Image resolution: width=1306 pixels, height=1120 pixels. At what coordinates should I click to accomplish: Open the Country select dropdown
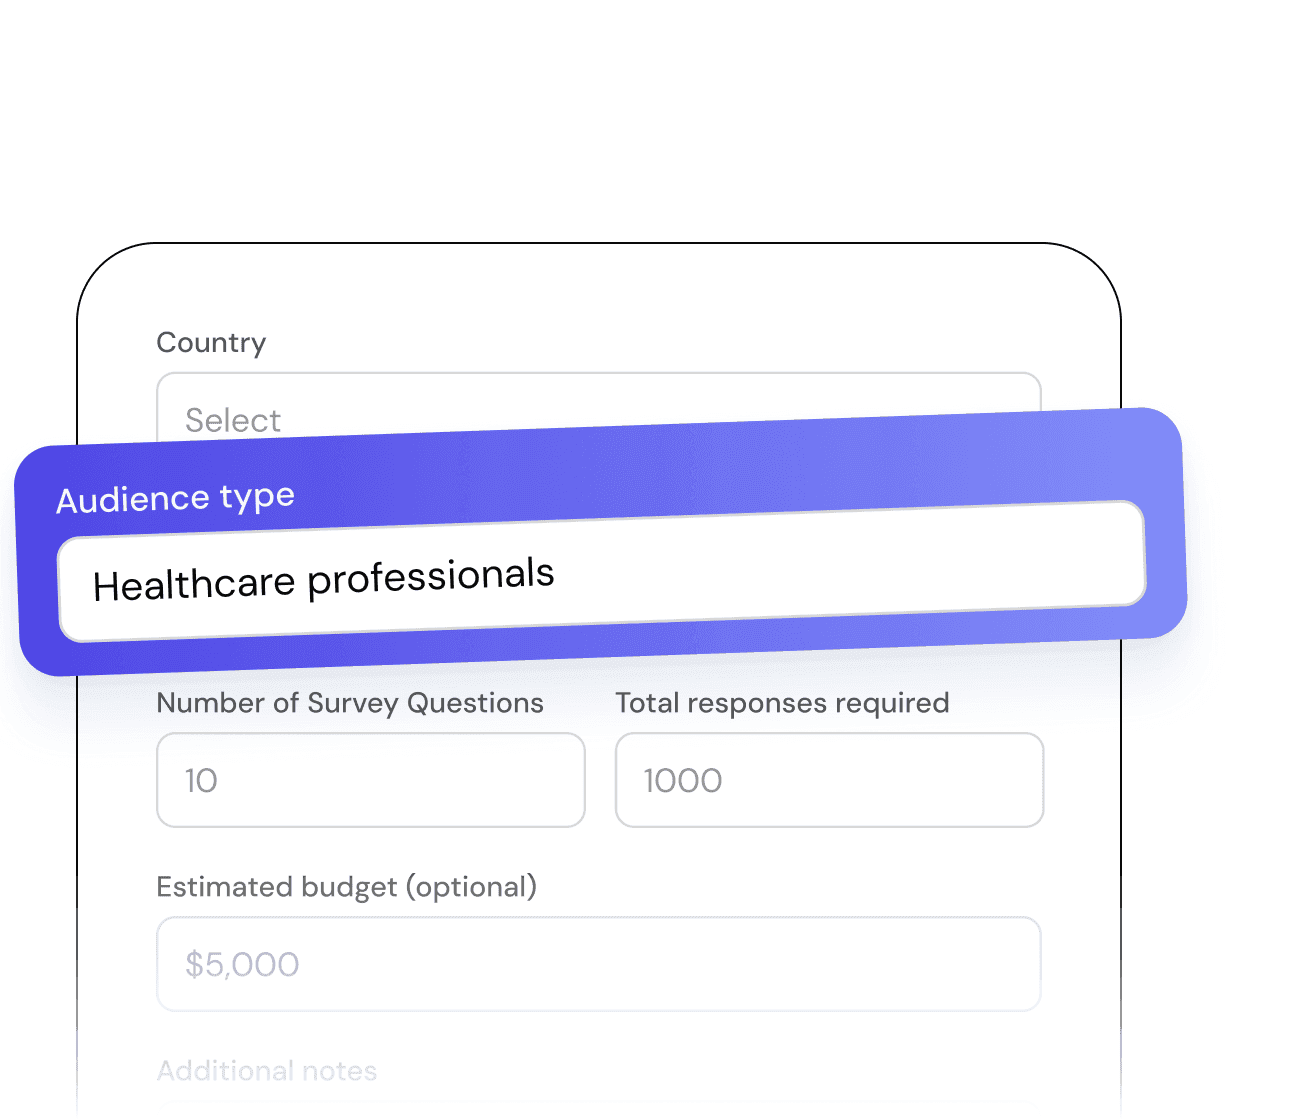click(598, 403)
